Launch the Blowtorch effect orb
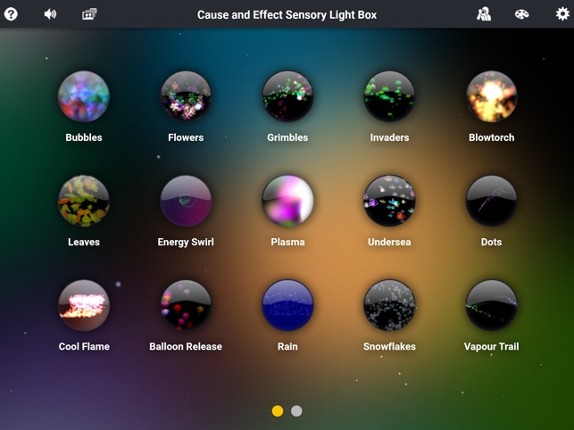 tap(492, 96)
